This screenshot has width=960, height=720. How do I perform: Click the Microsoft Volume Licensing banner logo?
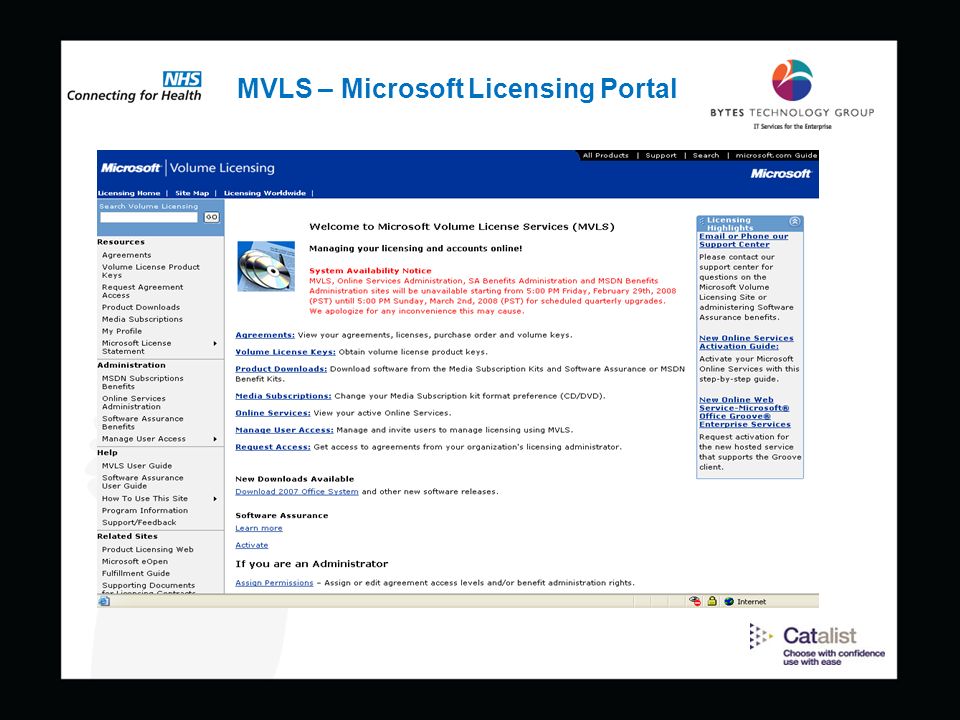(x=188, y=168)
